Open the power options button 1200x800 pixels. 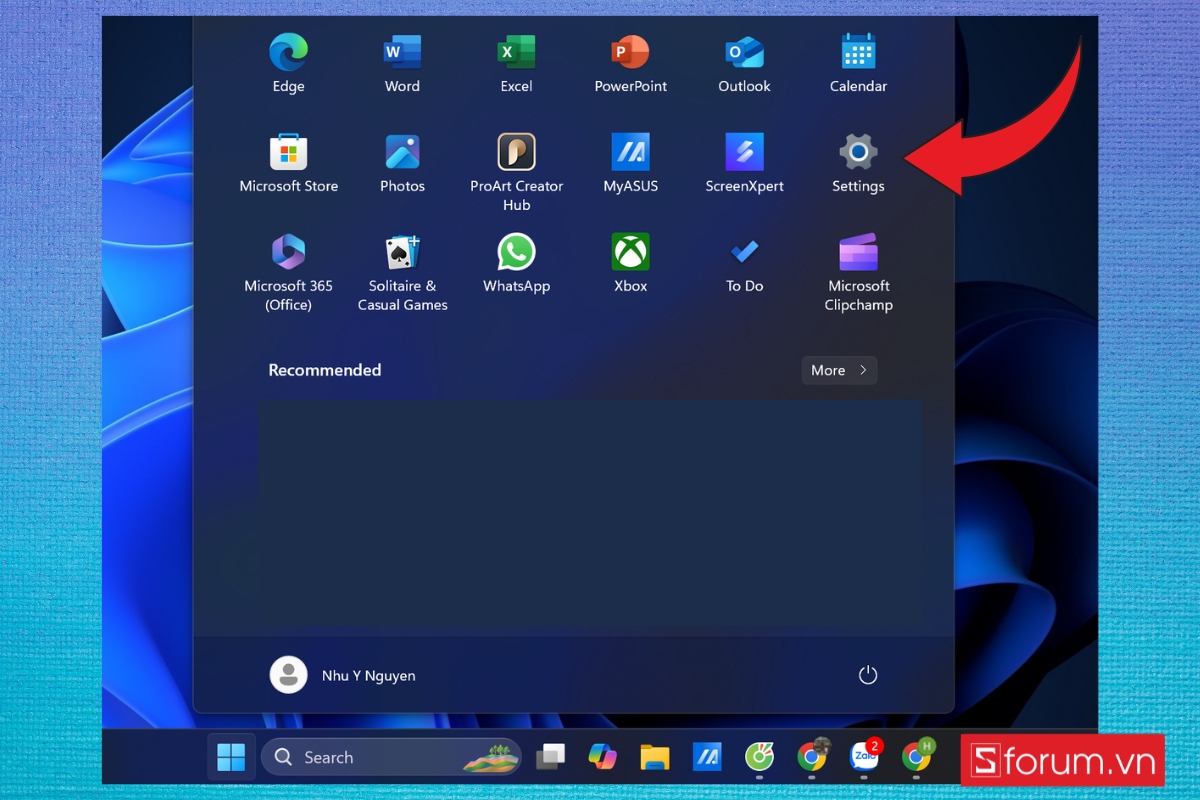click(867, 675)
